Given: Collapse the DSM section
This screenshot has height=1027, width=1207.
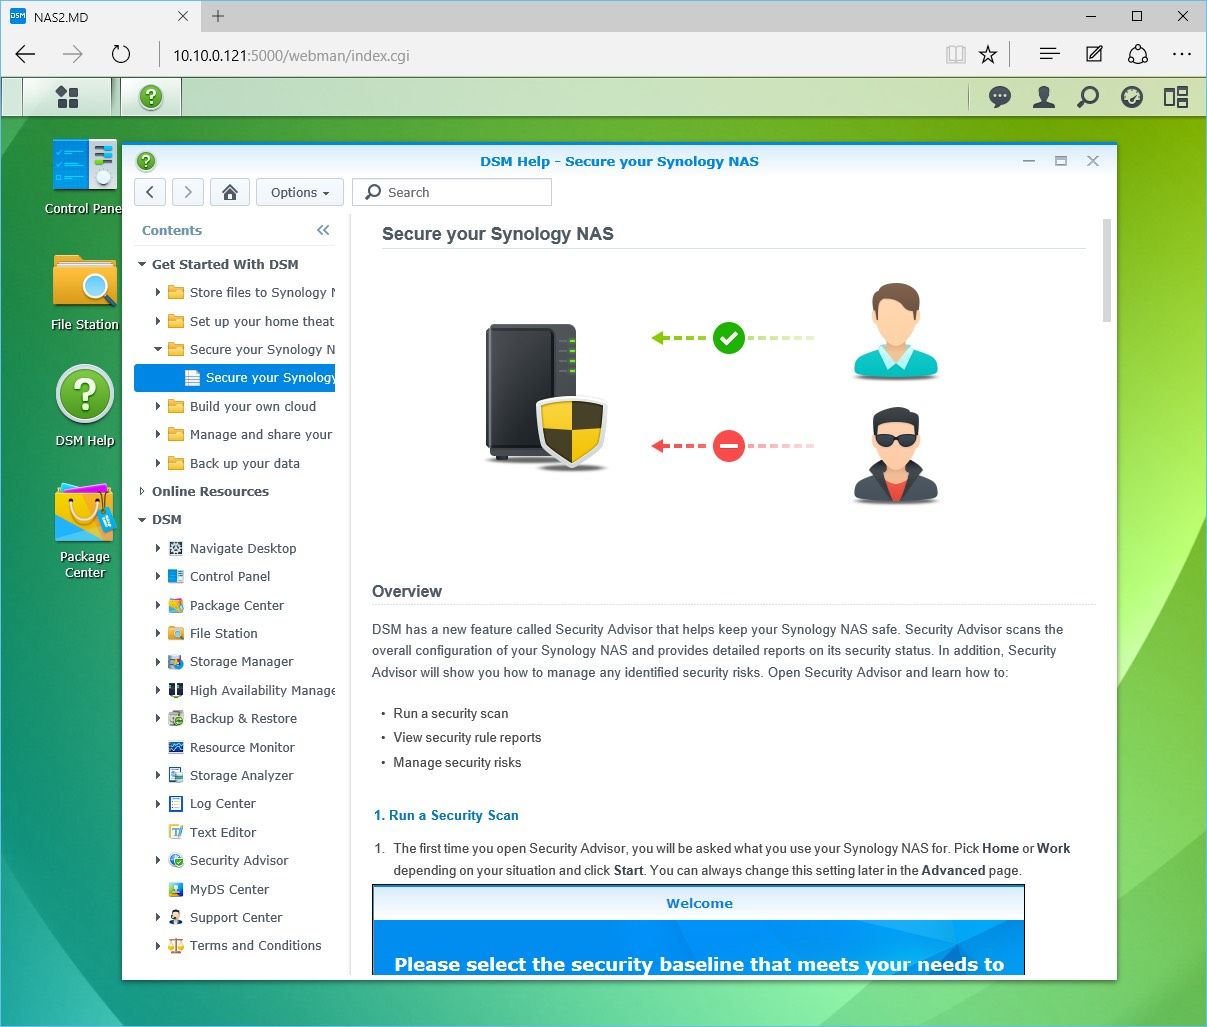Looking at the screenshot, I should coord(142,520).
